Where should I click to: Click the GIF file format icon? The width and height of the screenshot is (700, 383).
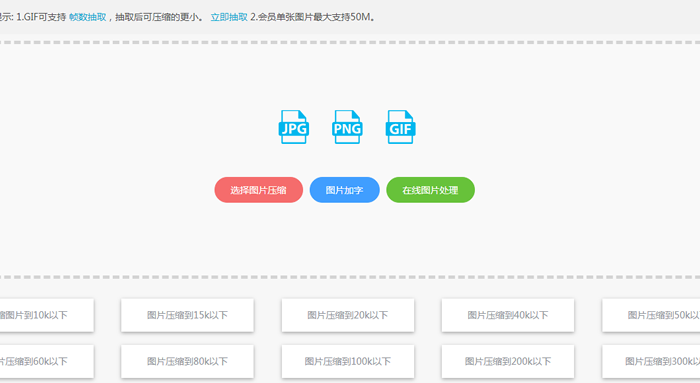400,127
